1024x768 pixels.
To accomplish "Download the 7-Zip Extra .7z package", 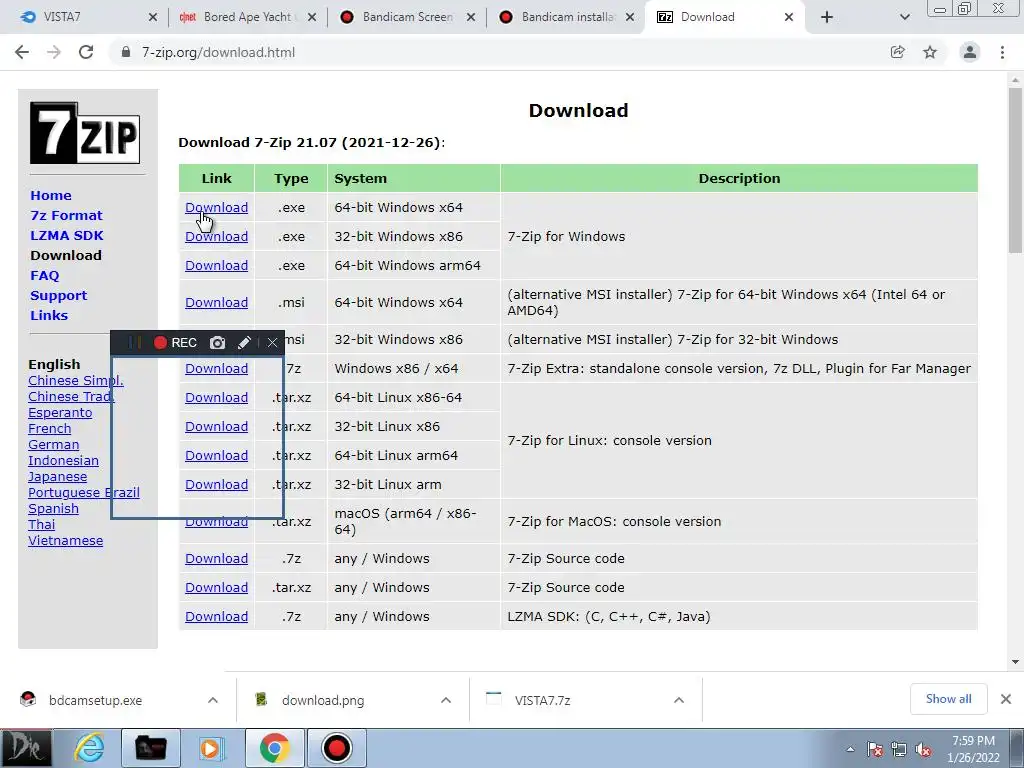I will coord(216,368).
